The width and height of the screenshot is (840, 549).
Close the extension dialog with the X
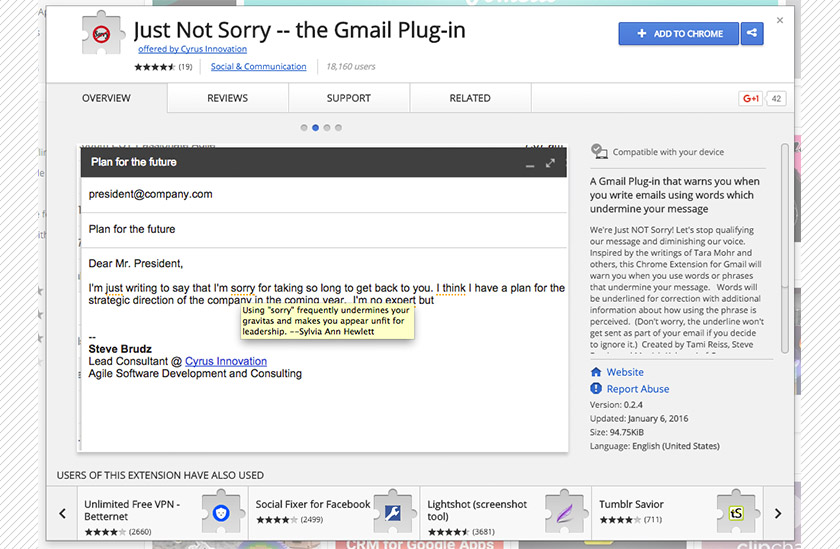point(779,20)
